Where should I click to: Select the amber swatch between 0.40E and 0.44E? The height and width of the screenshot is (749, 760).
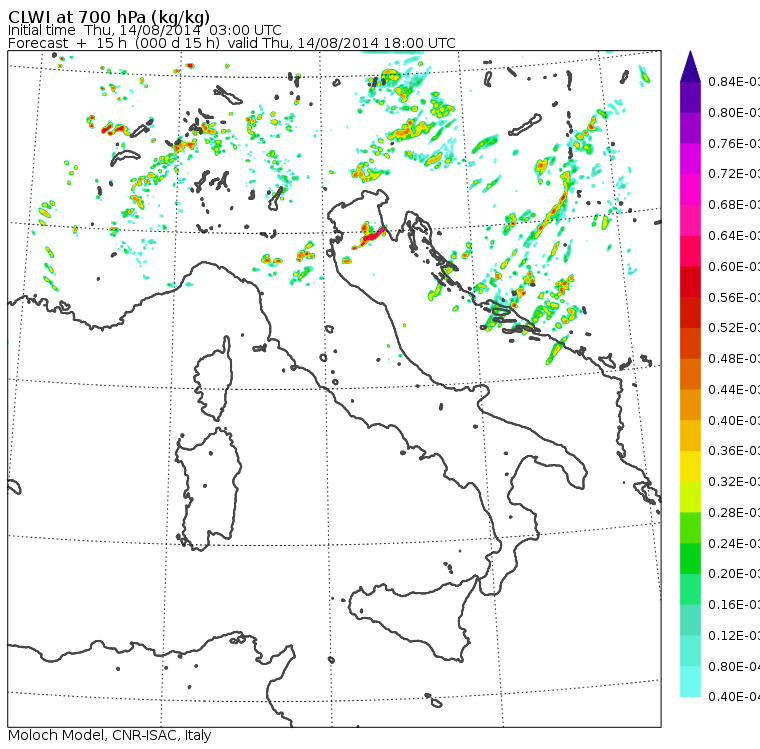[690, 405]
